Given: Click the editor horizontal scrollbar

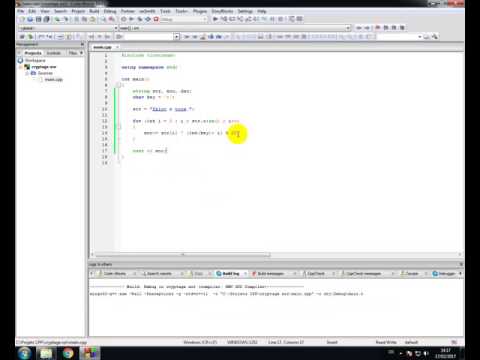Looking at the screenshot, I should (183, 255).
